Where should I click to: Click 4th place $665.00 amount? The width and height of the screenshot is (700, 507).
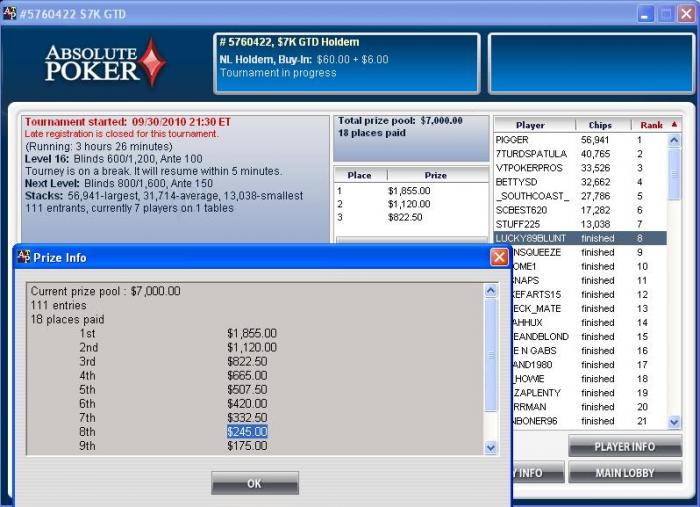point(247,375)
